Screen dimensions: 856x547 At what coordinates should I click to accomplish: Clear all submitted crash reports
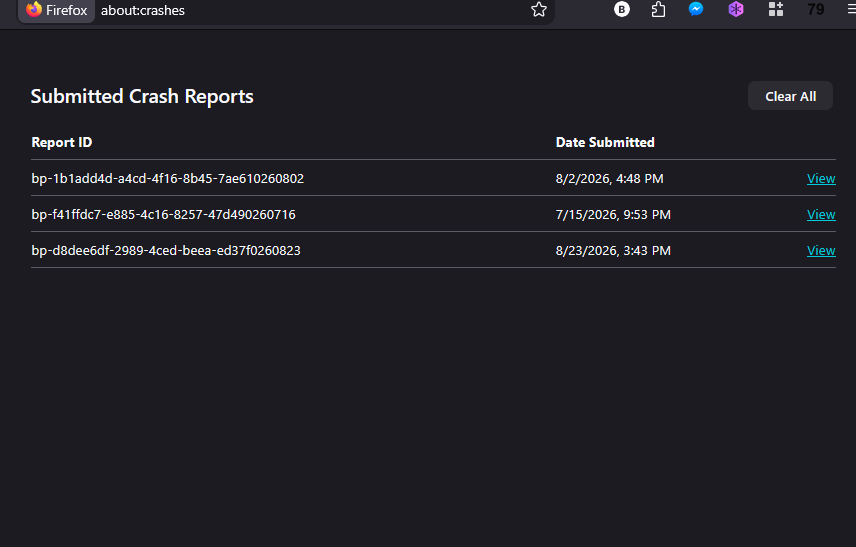pyautogui.click(x=790, y=96)
